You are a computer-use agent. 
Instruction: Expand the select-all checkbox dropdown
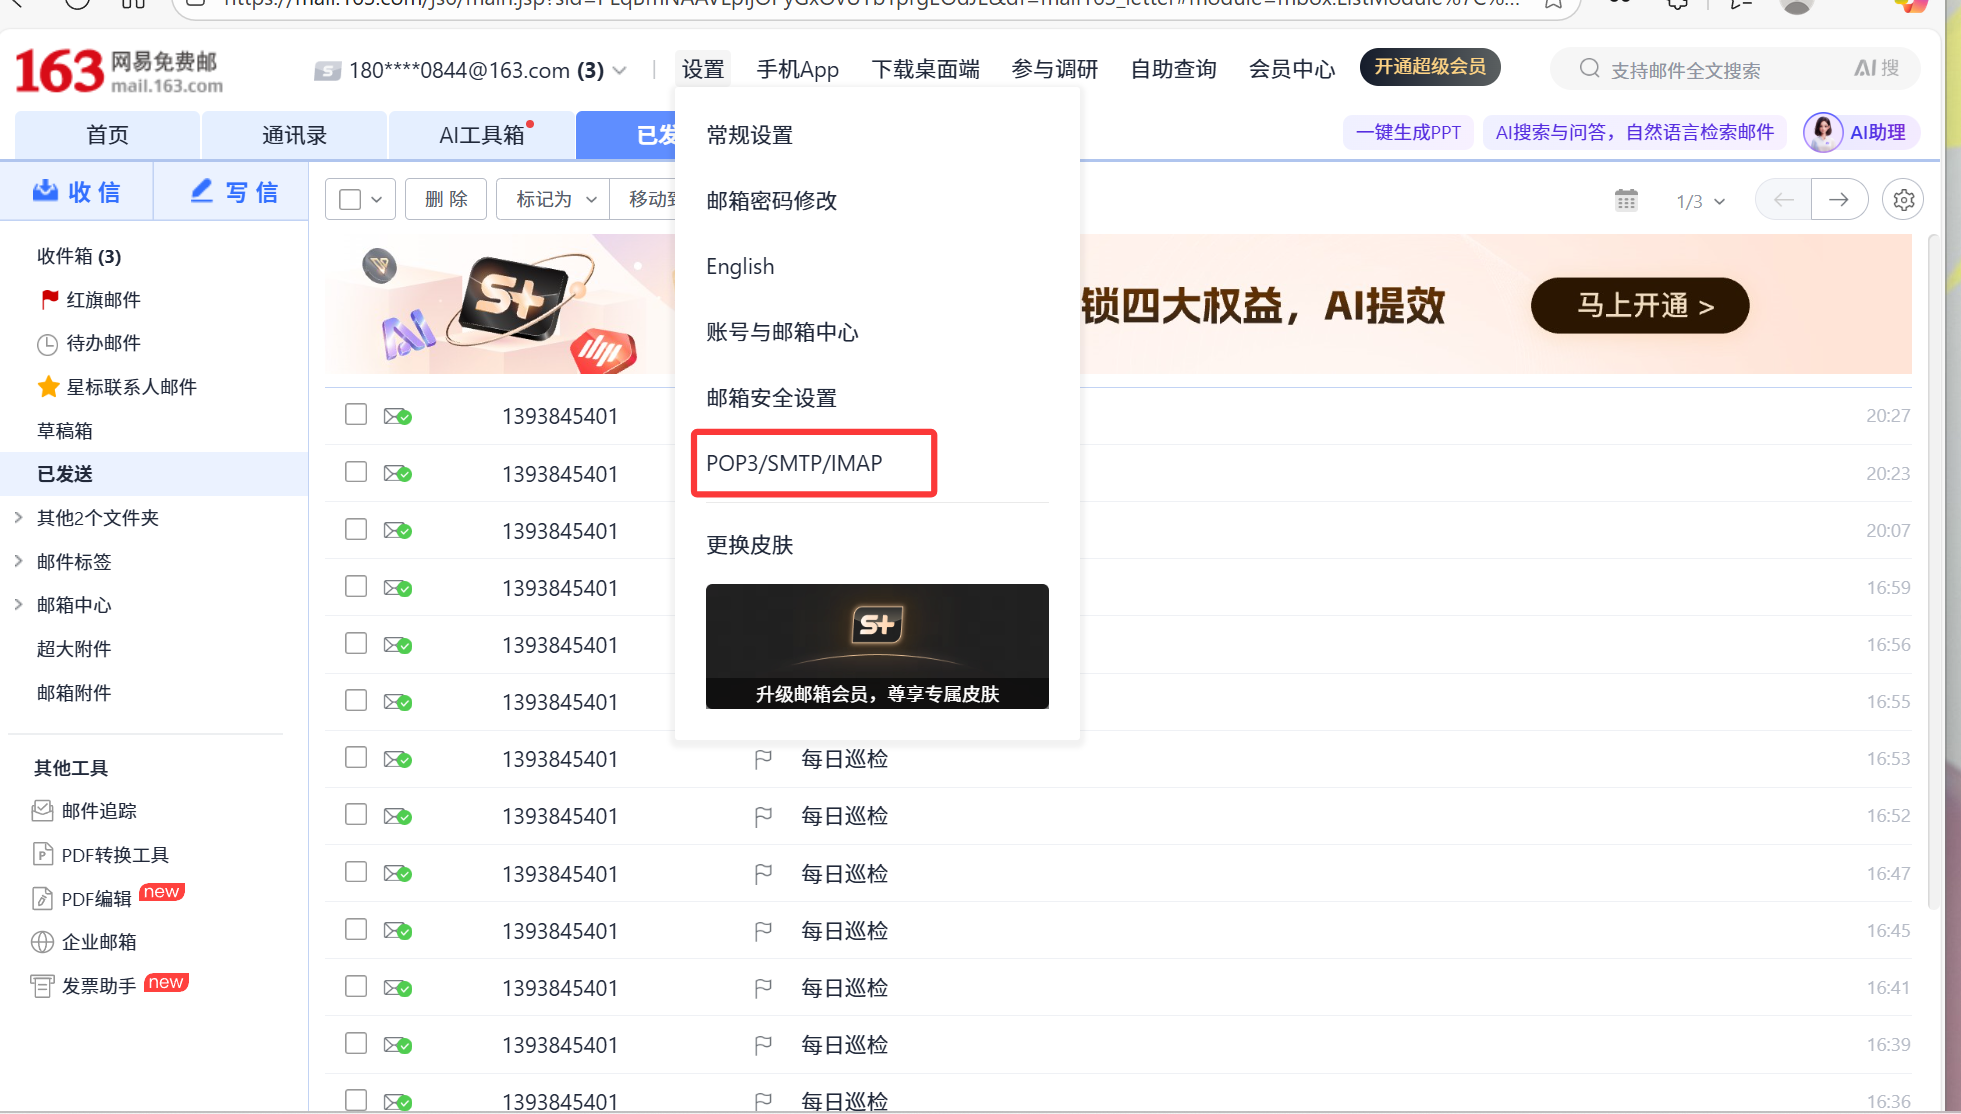click(377, 200)
